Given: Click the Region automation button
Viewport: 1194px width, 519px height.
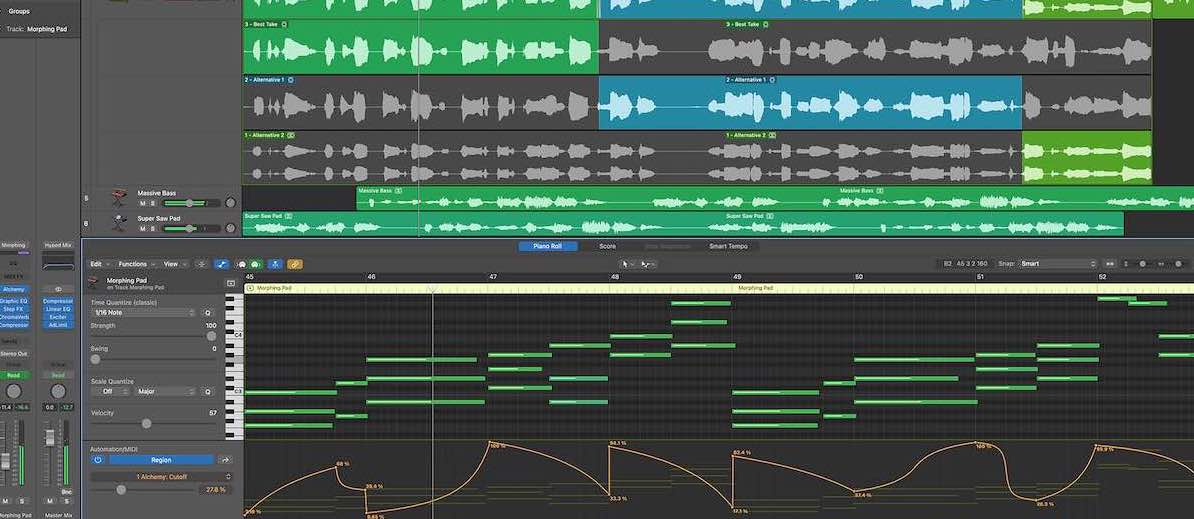Looking at the screenshot, I should 161,460.
